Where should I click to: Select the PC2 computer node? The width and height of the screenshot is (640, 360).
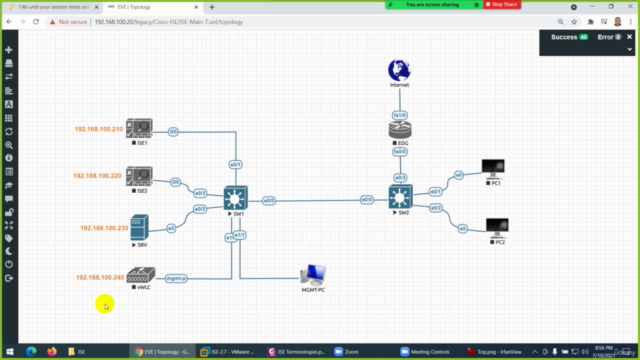497,228
